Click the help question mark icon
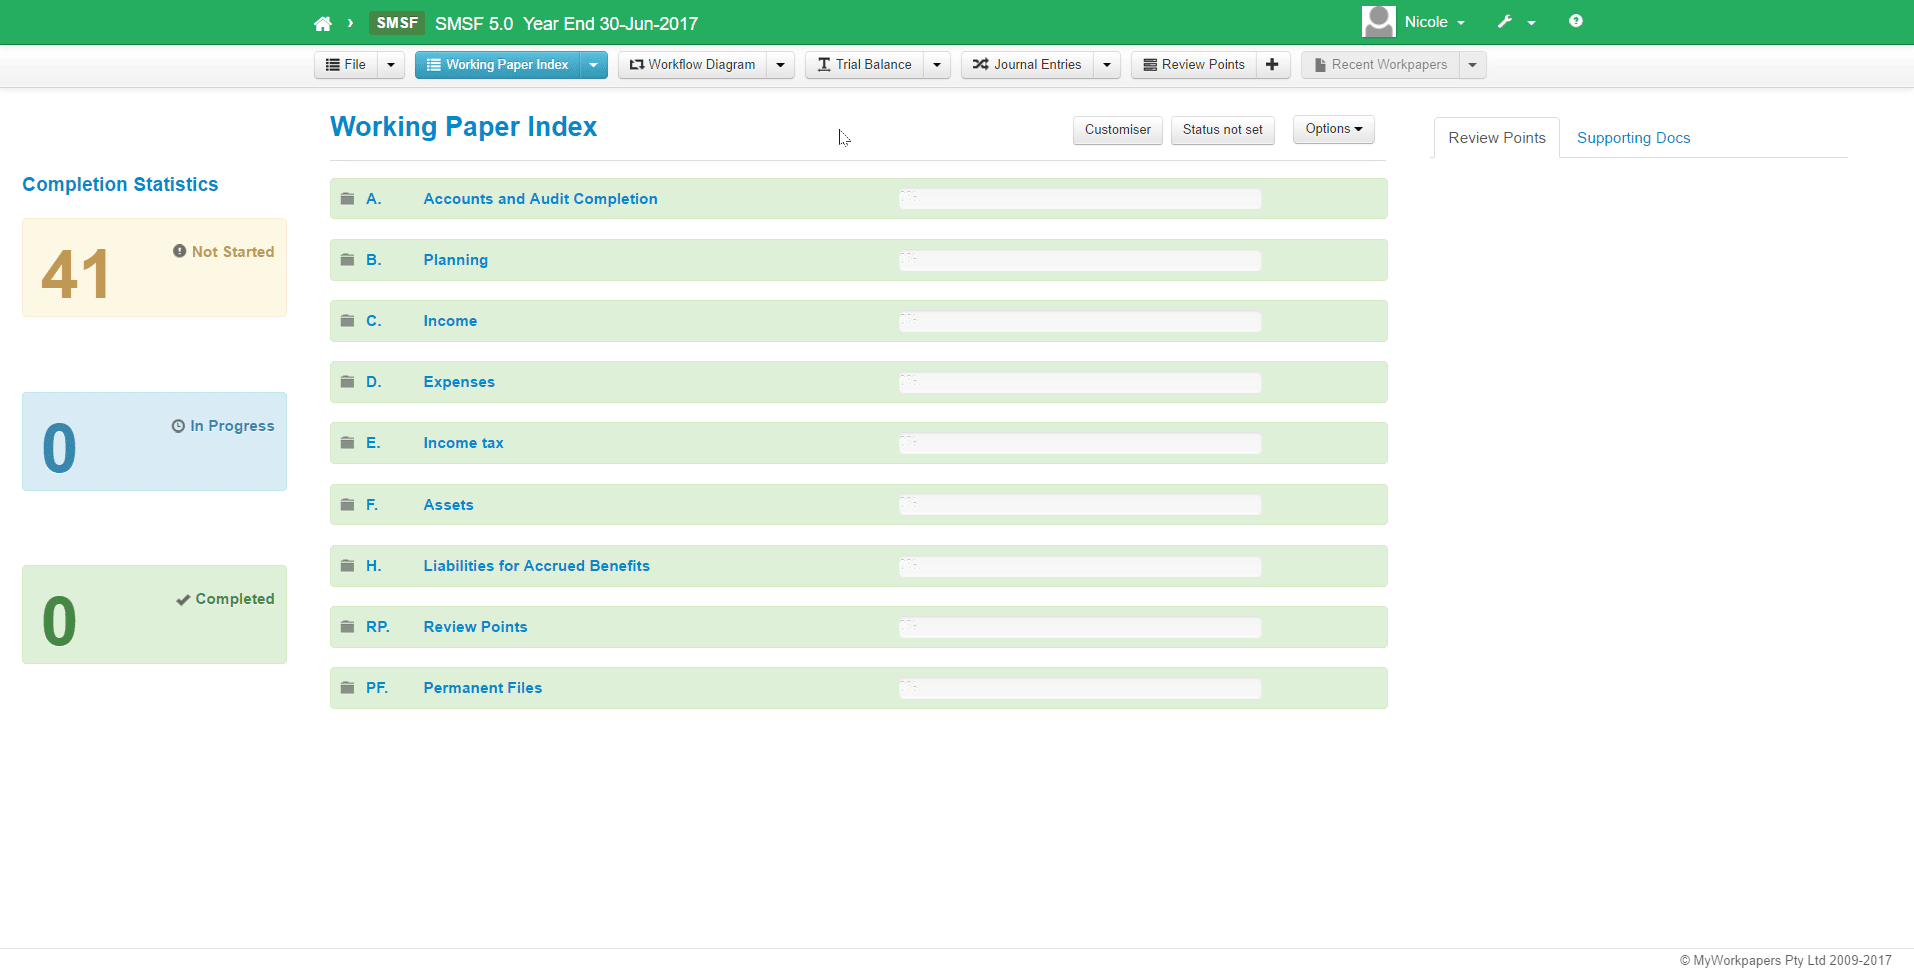The image size is (1914, 972). pyautogui.click(x=1575, y=21)
